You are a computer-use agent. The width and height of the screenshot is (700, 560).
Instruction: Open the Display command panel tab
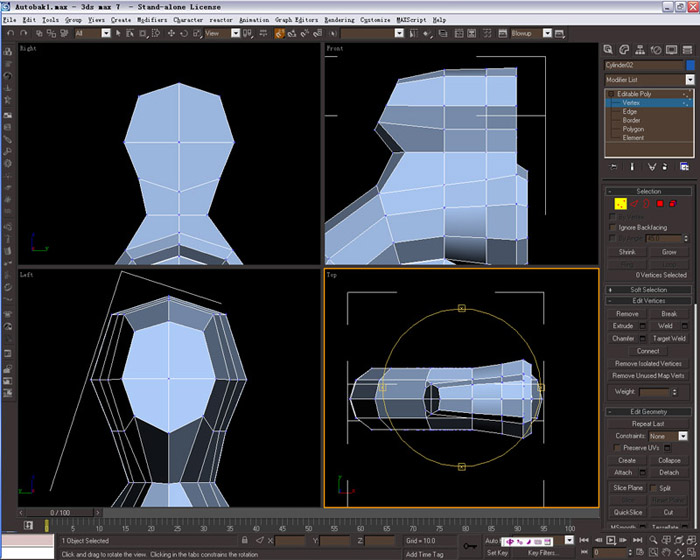tap(671, 50)
